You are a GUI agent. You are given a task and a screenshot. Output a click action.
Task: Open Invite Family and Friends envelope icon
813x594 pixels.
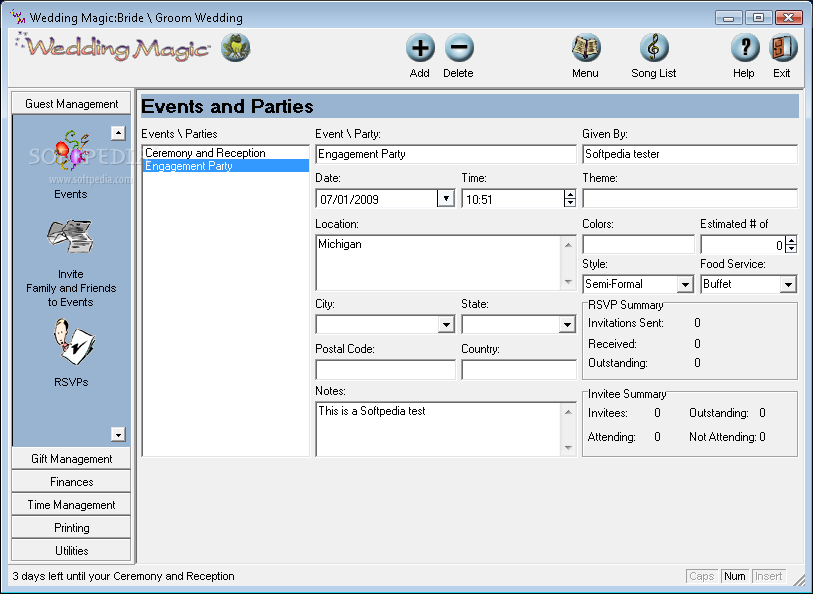click(70, 237)
